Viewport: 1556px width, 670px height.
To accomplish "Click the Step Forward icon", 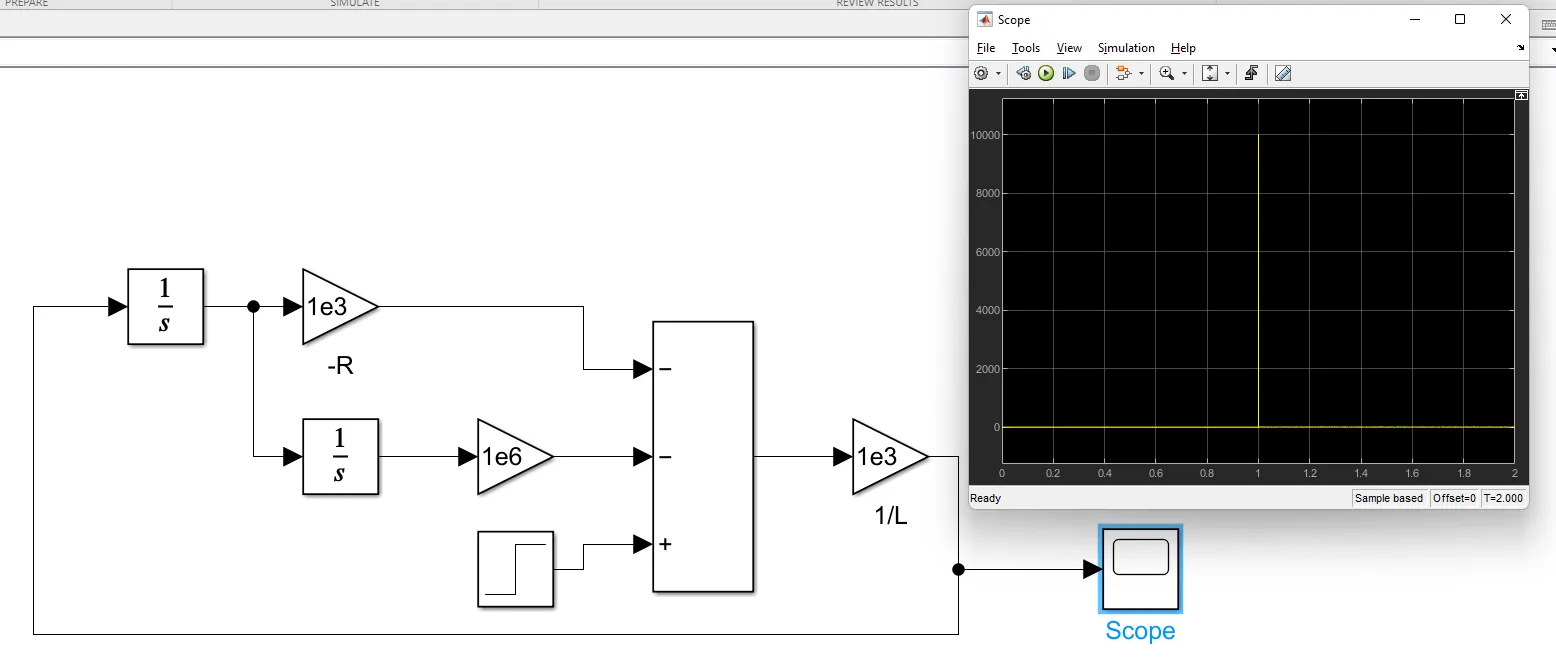I will tap(1069, 73).
